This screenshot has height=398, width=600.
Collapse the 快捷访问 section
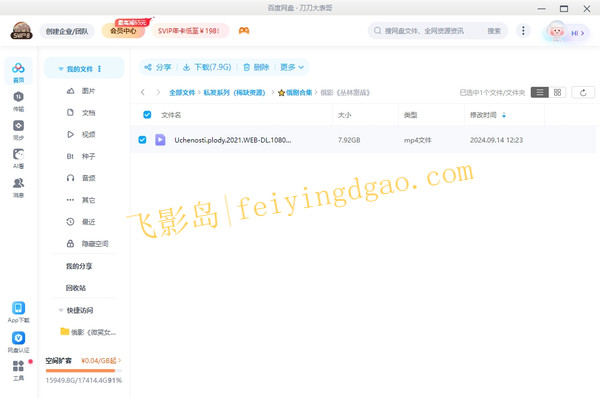pyautogui.click(x=61, y=310)
